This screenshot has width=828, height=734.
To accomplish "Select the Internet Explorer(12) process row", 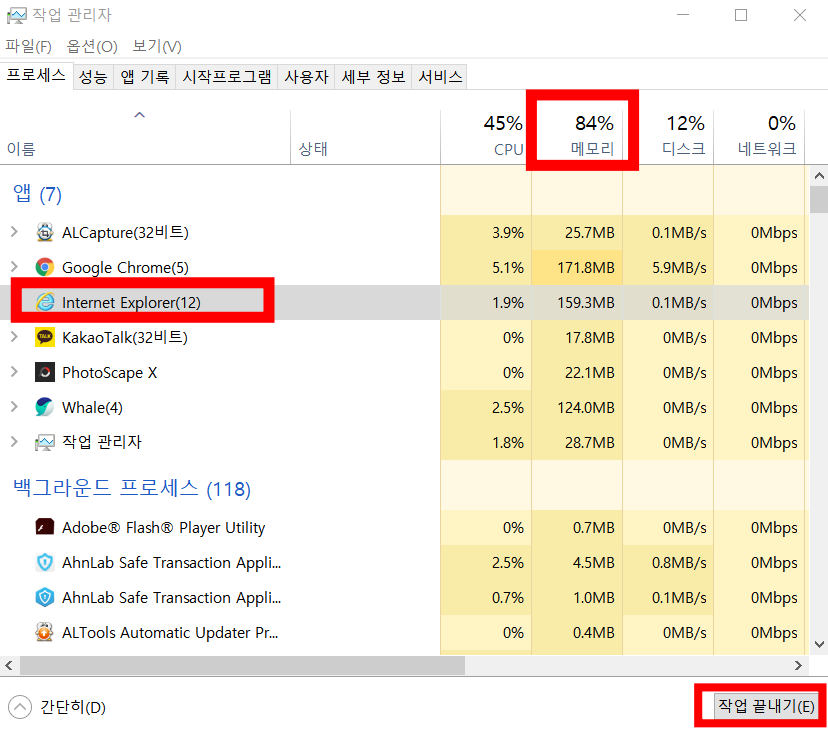I will pyautogui.click(x=404, y=303).
